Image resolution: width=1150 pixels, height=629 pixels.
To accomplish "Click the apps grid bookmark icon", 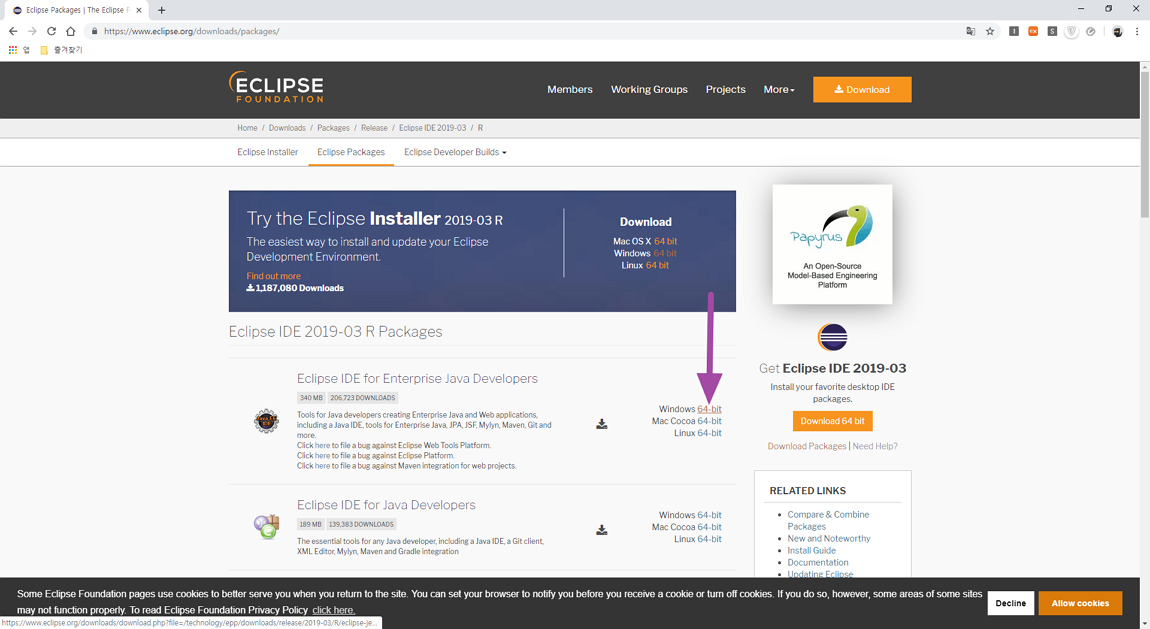I will pos(12,50).
